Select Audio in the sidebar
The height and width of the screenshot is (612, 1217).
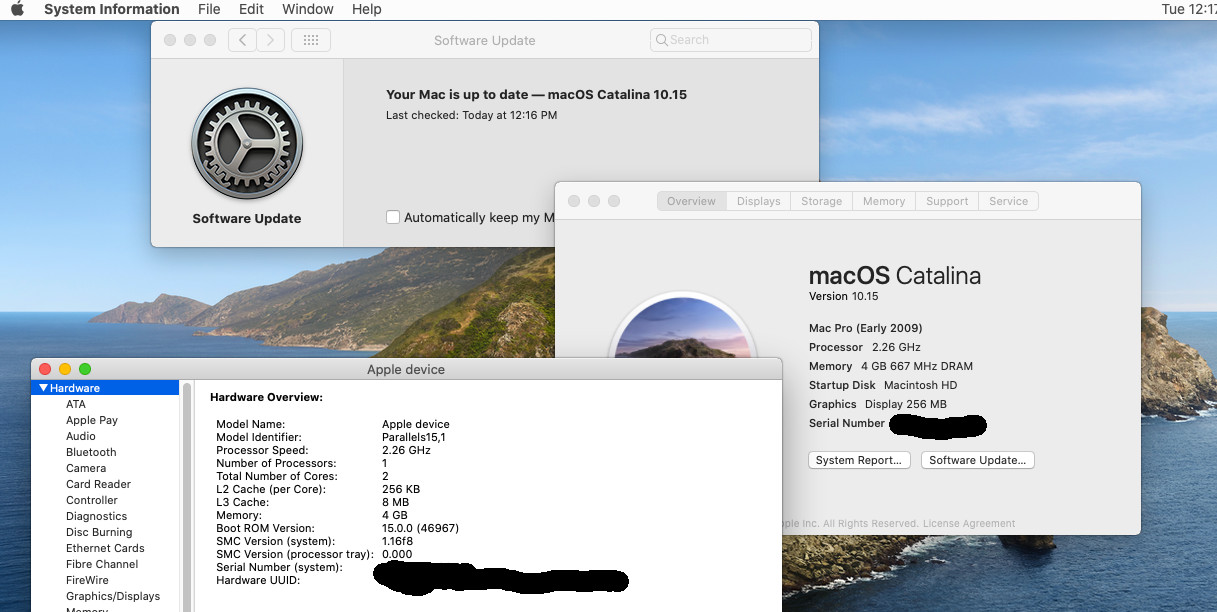click(81, 436)
